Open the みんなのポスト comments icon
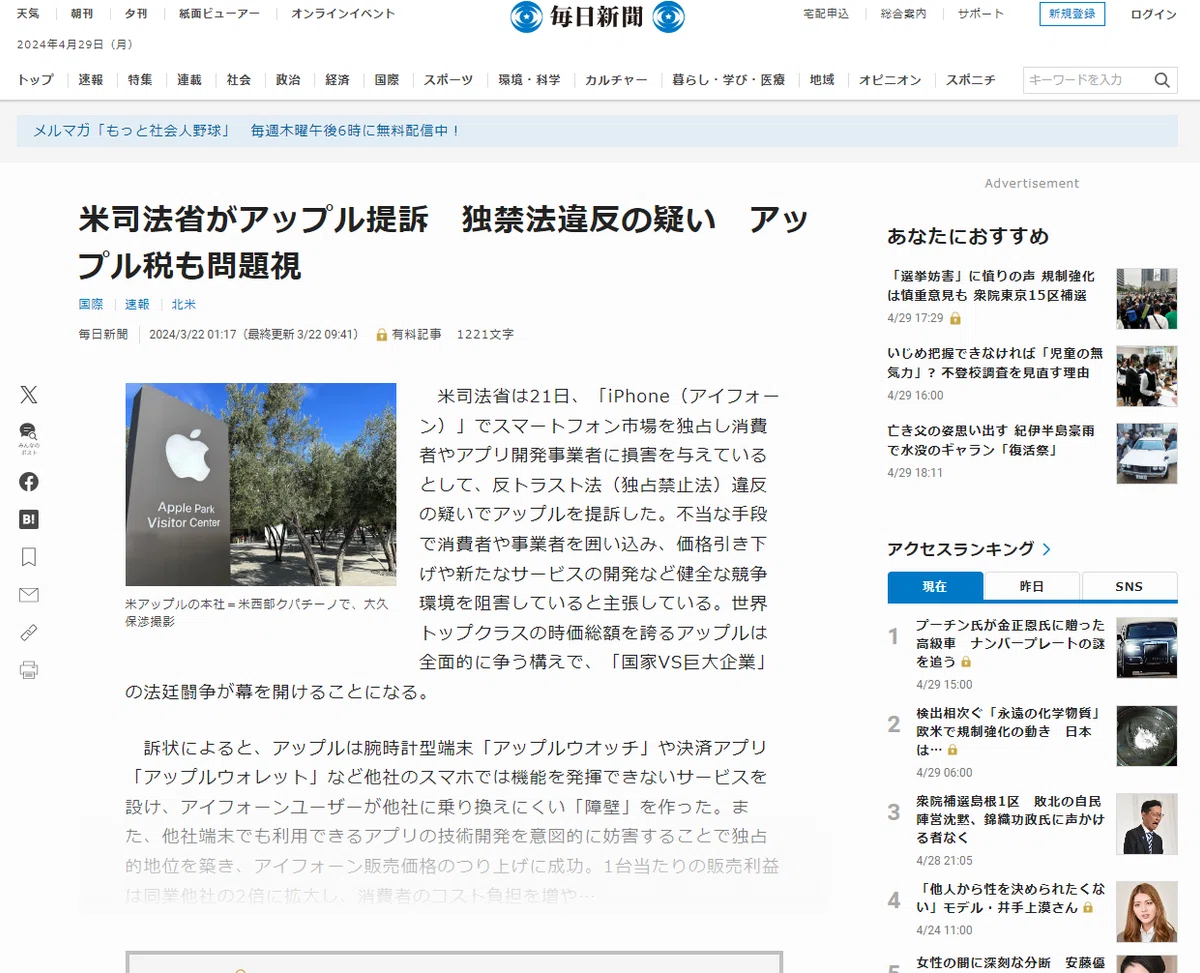The image size is (1200, 973). point(28,439)
